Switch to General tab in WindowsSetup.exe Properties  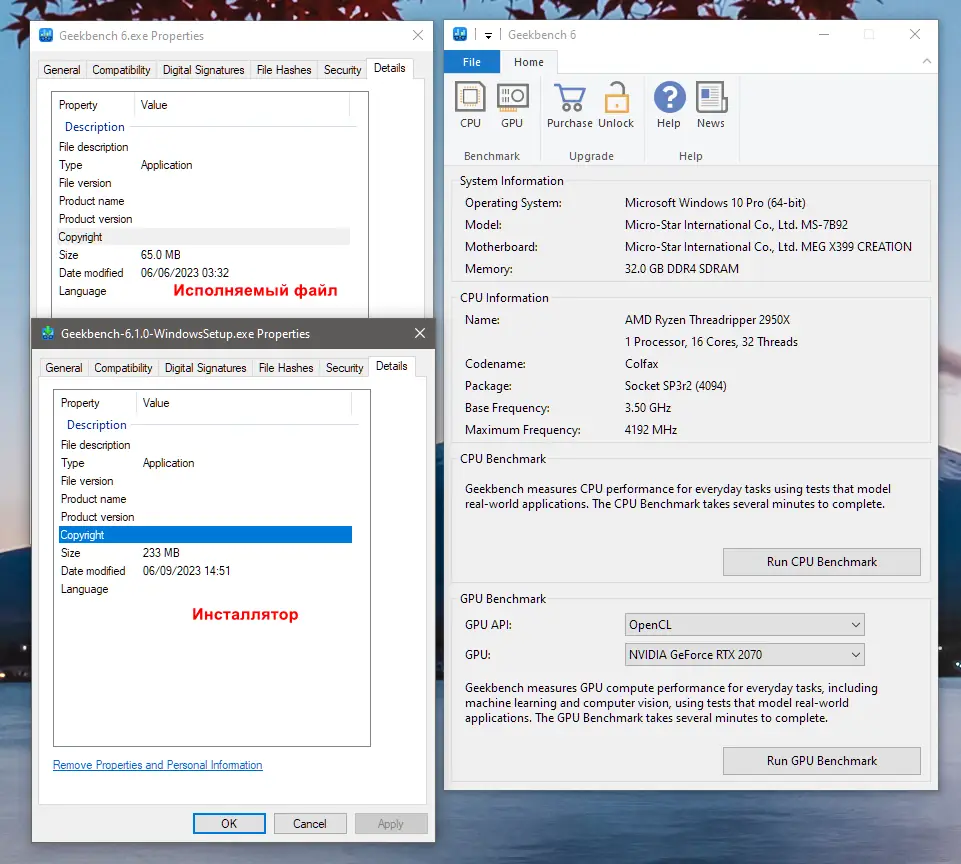tap(64, 368)
